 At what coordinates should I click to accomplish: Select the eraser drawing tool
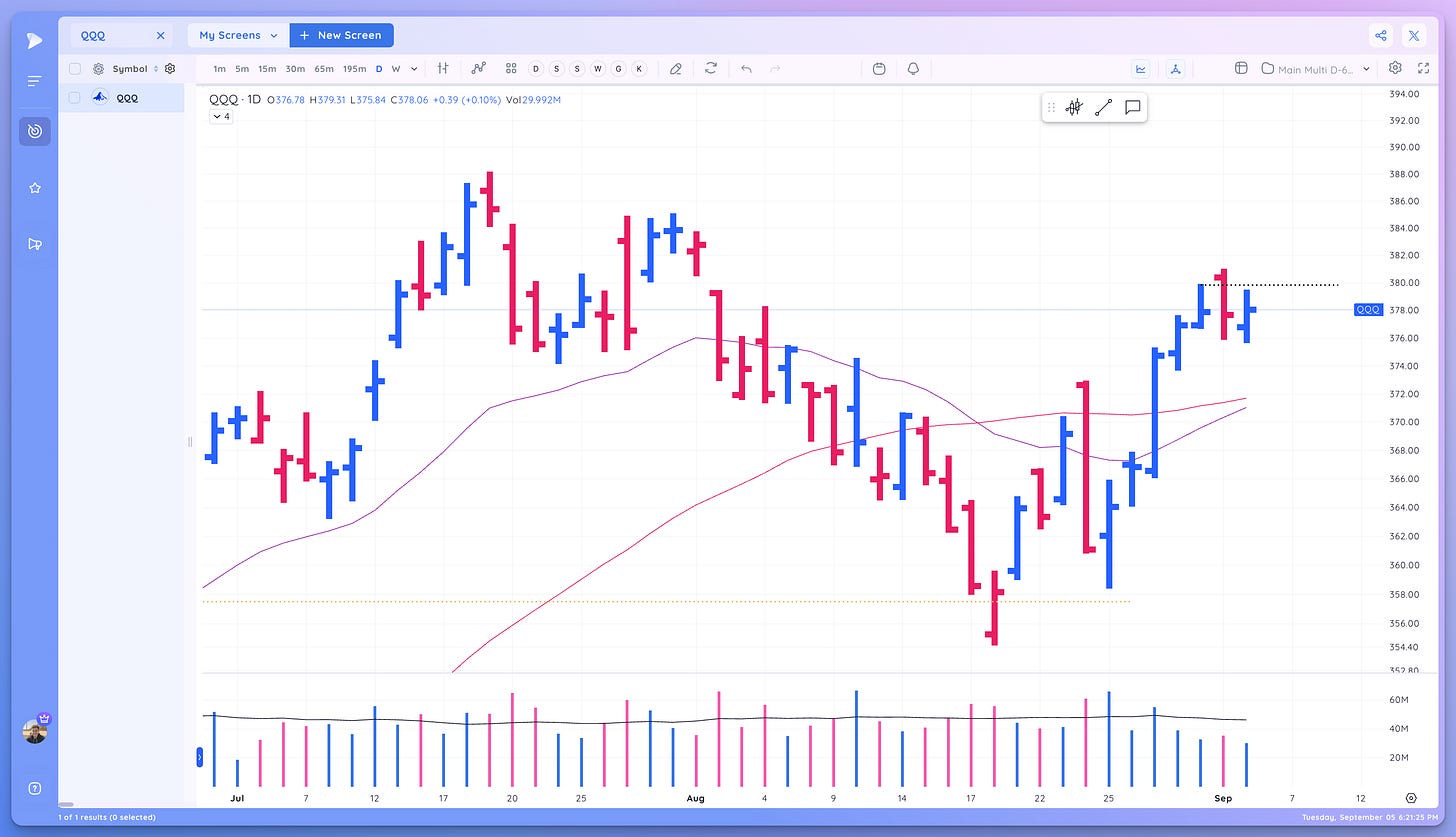click(x=676, y=68)
